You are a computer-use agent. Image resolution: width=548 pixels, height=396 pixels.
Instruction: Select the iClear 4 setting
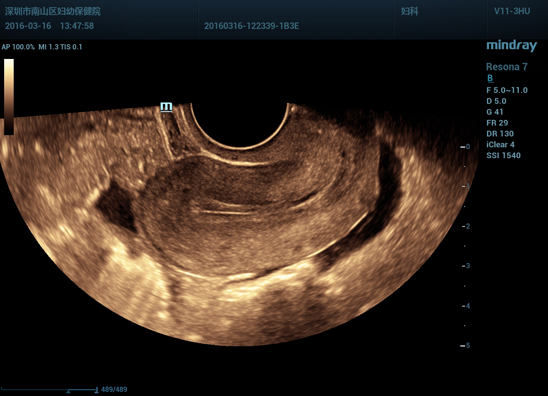tap(500, 144)
